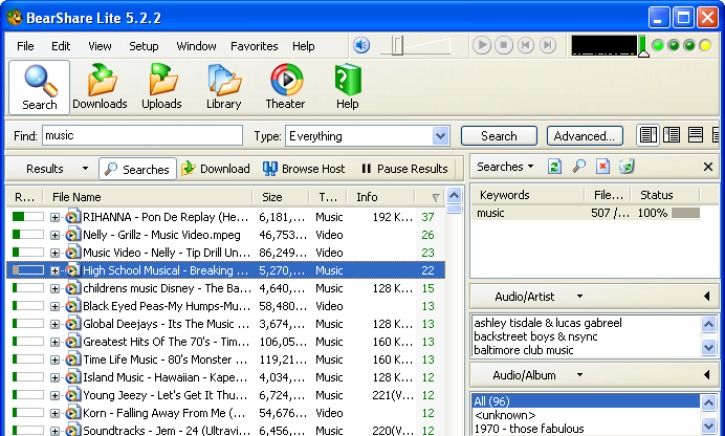Select the All (96) album entry
725x436 pixels.
[x=586, y=401]
